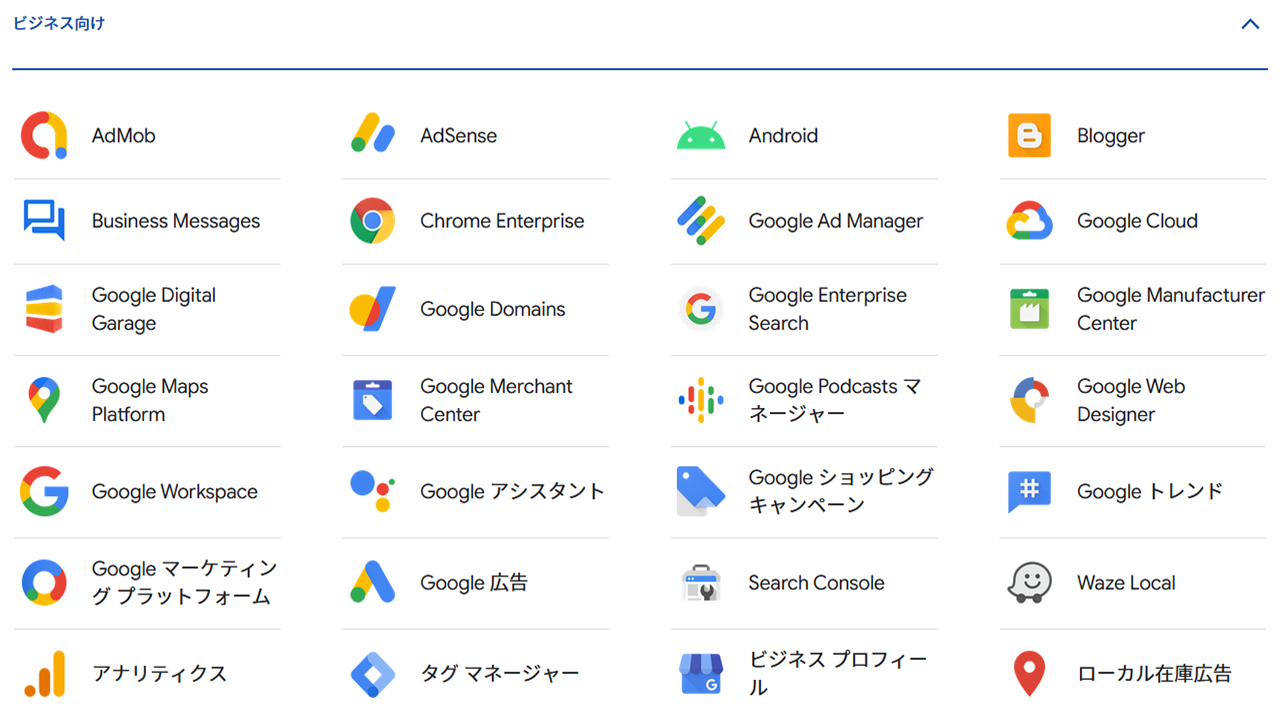Click the ビジネス向け section heading
Screen dimensions: 1280x720
[x=58, y=23]
